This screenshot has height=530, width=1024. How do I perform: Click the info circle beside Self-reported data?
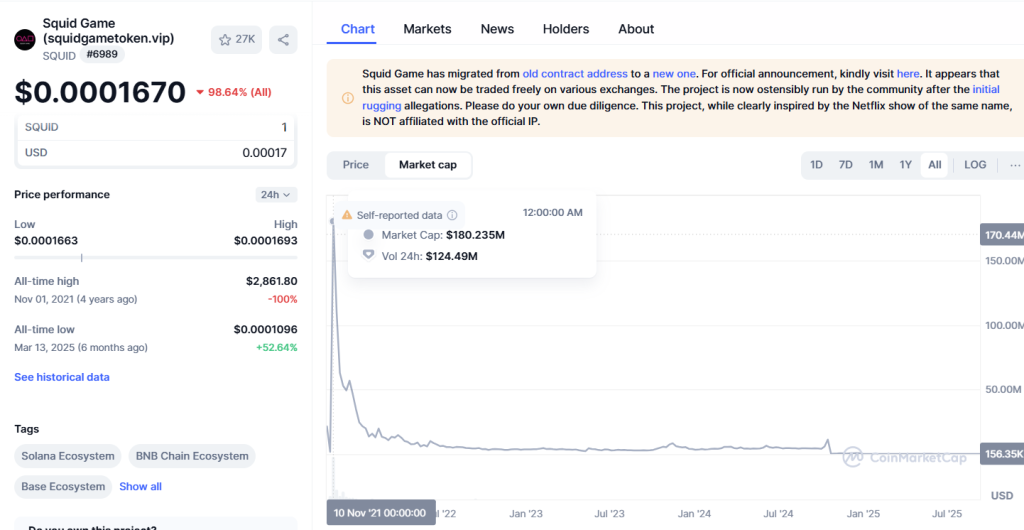(452, 215)
